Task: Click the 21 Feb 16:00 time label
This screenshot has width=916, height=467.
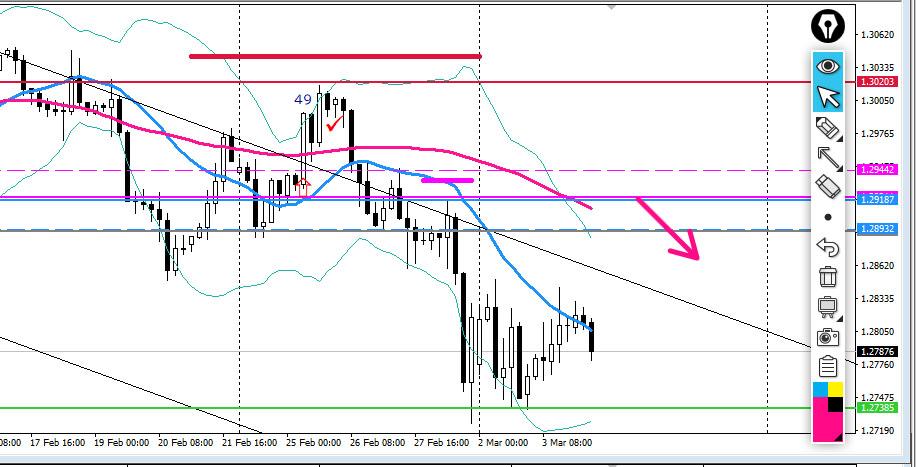Action: 248,443
